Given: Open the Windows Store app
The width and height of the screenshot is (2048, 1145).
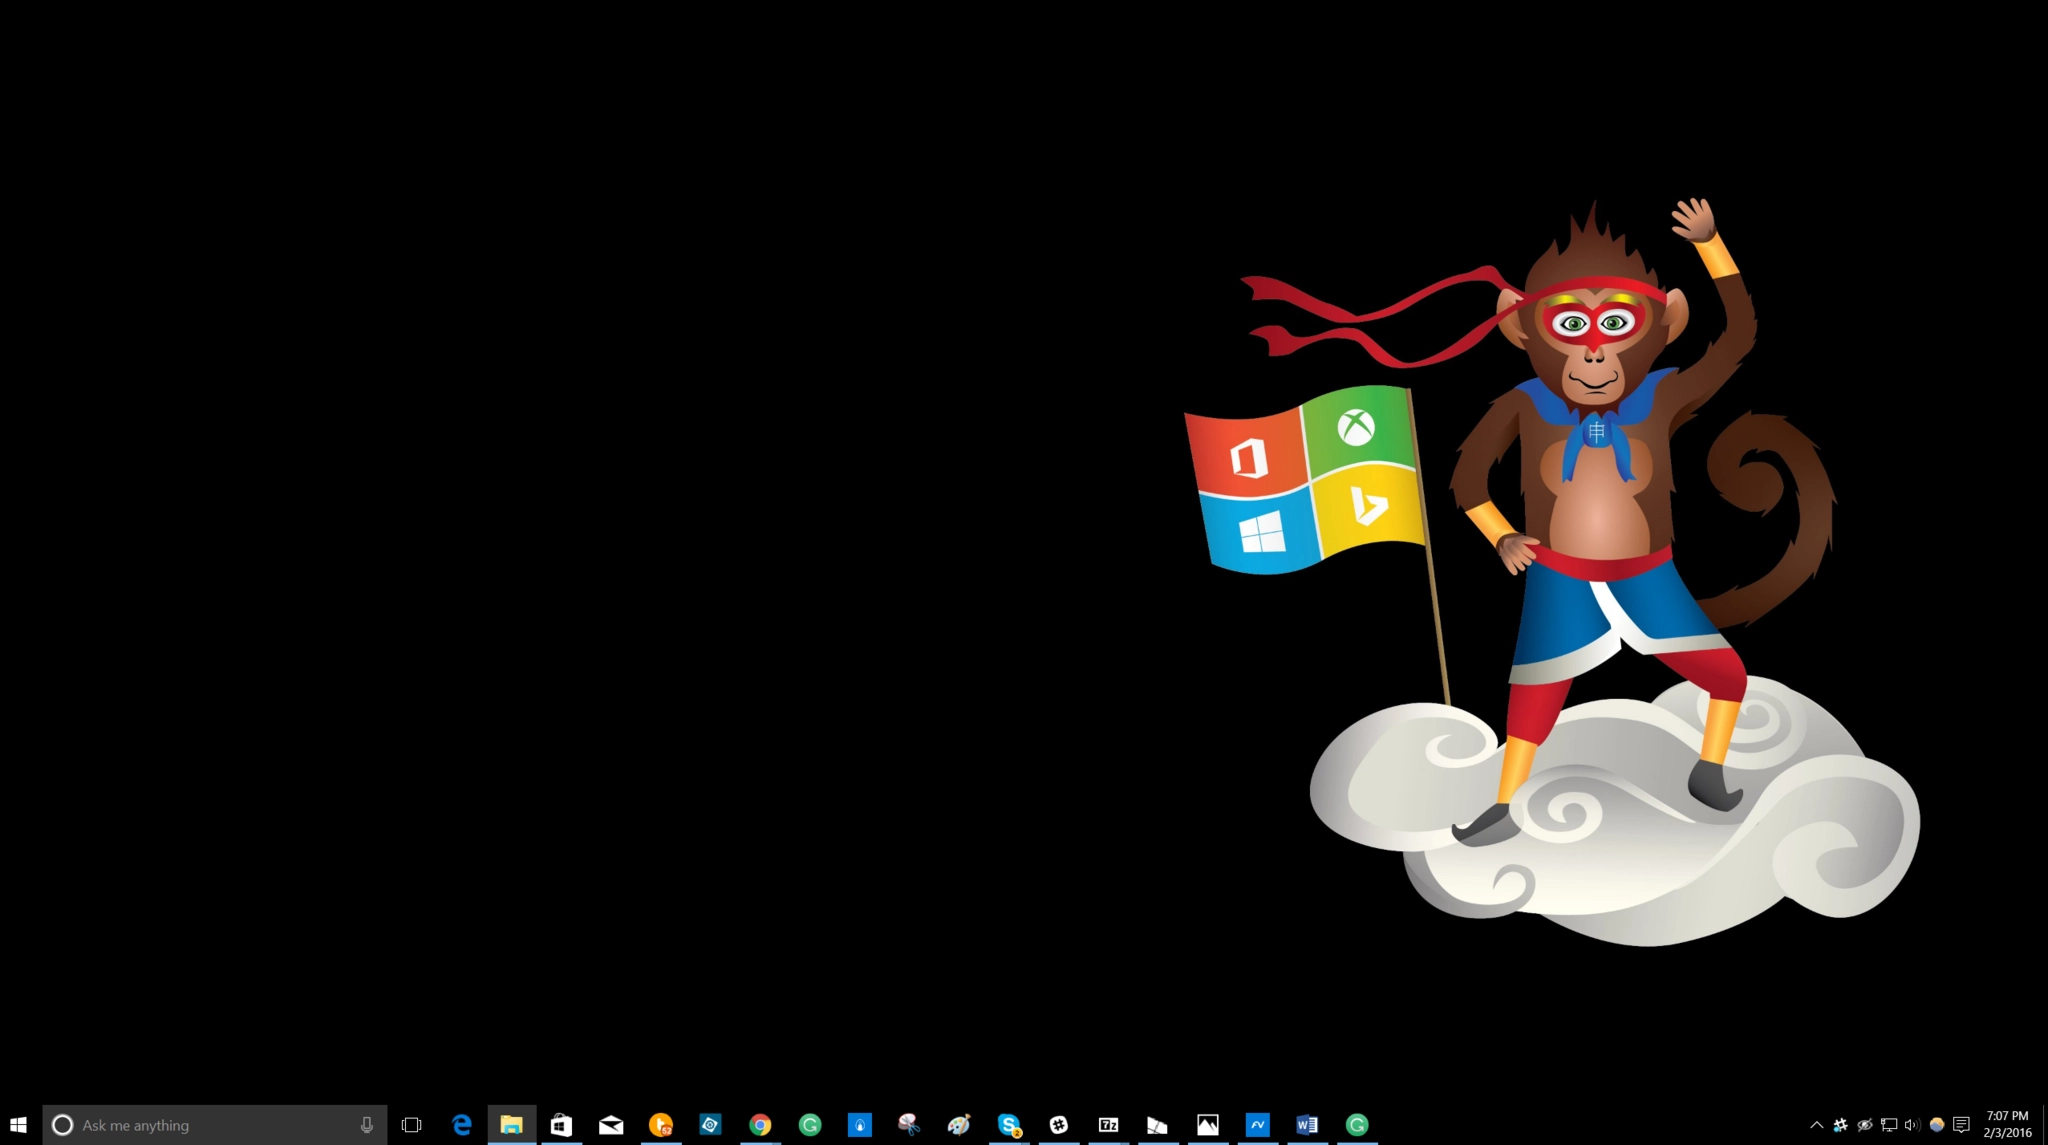Looking at the screenshot, I should [x=561, y=1125].
